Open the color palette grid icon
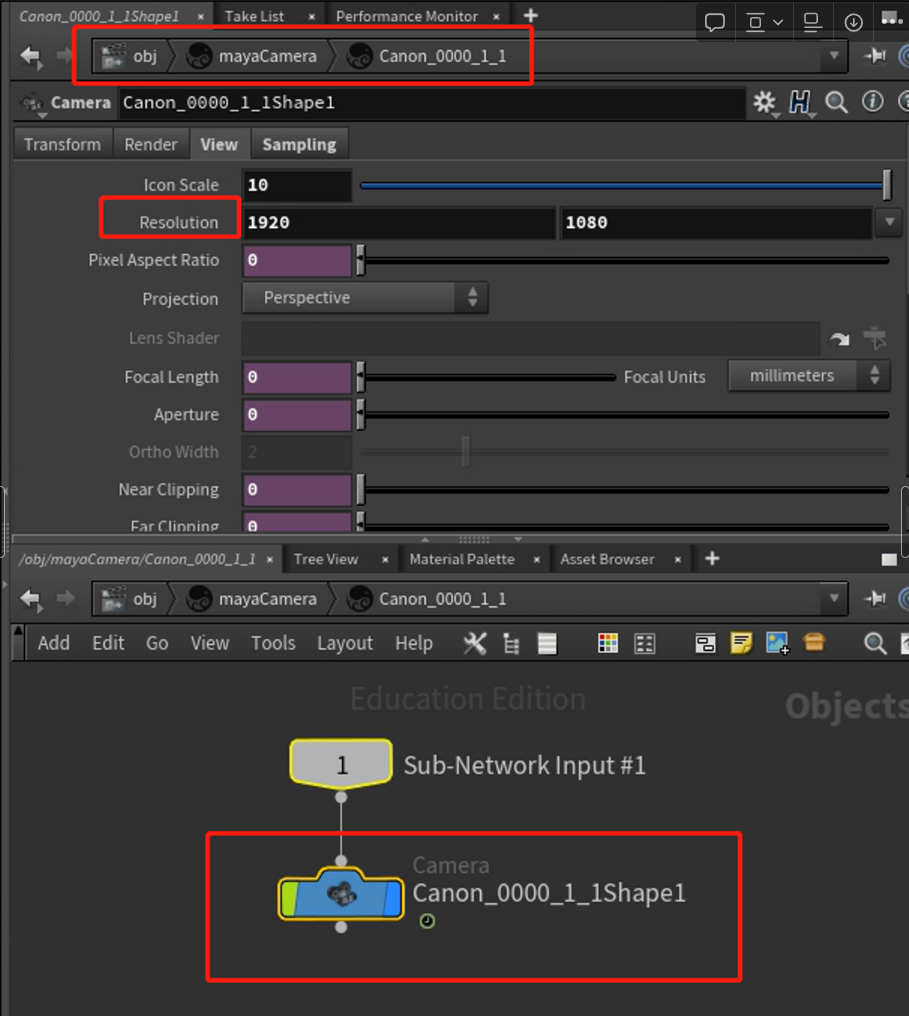The width and height of the screenshot is (909, 1016). (608, 643)
